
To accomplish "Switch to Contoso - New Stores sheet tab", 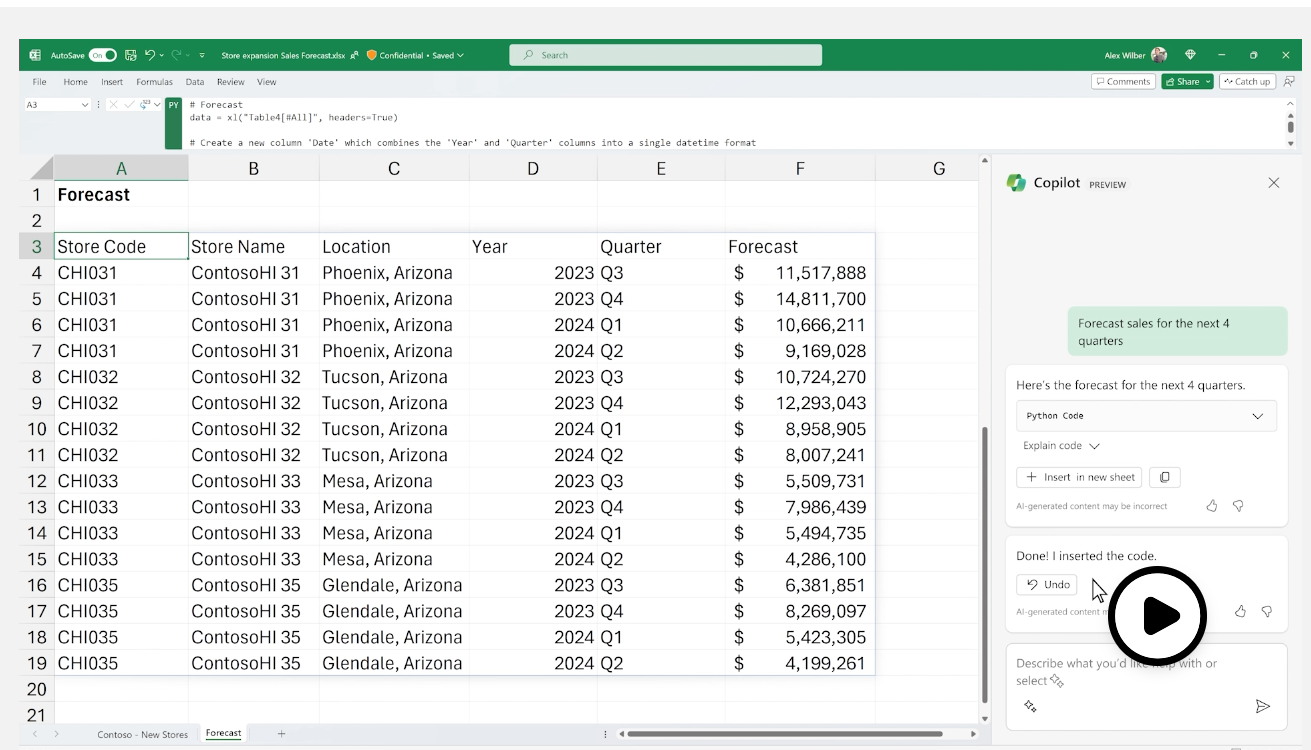I will click(143, 734).
